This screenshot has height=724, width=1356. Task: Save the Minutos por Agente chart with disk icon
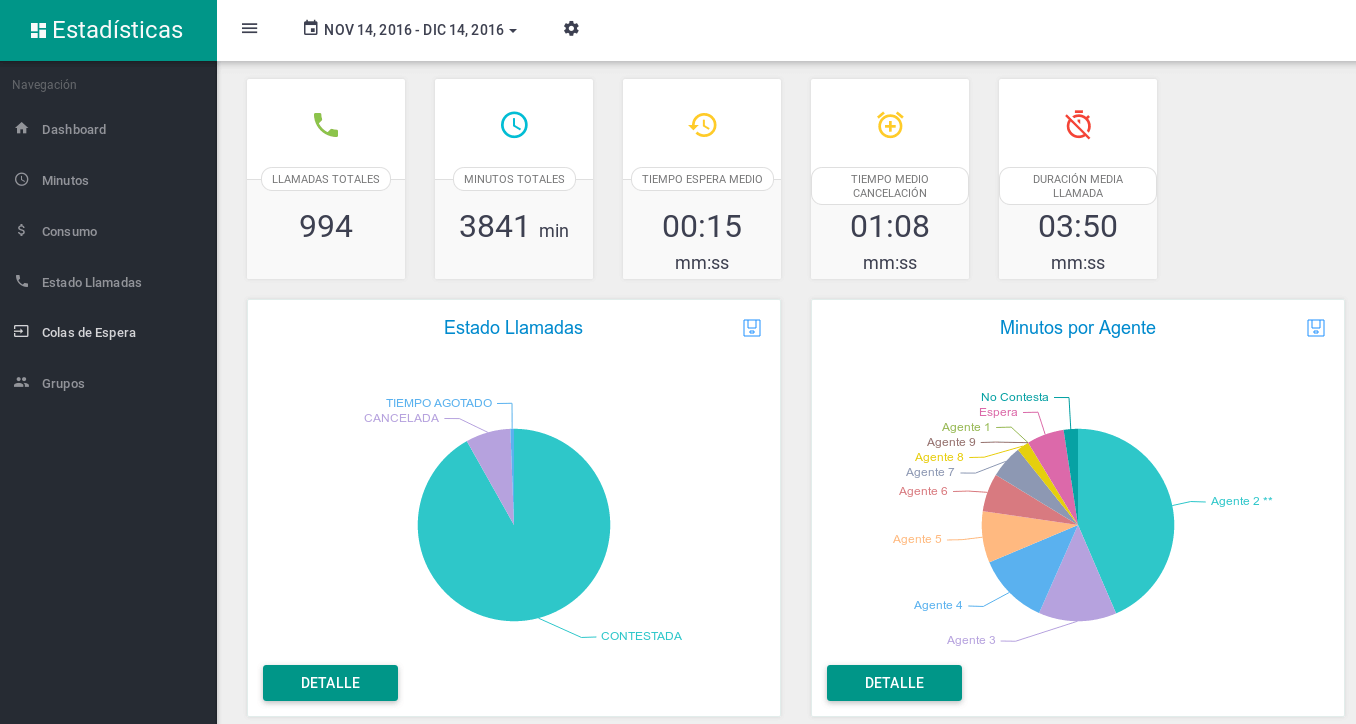pos(1316,328)
